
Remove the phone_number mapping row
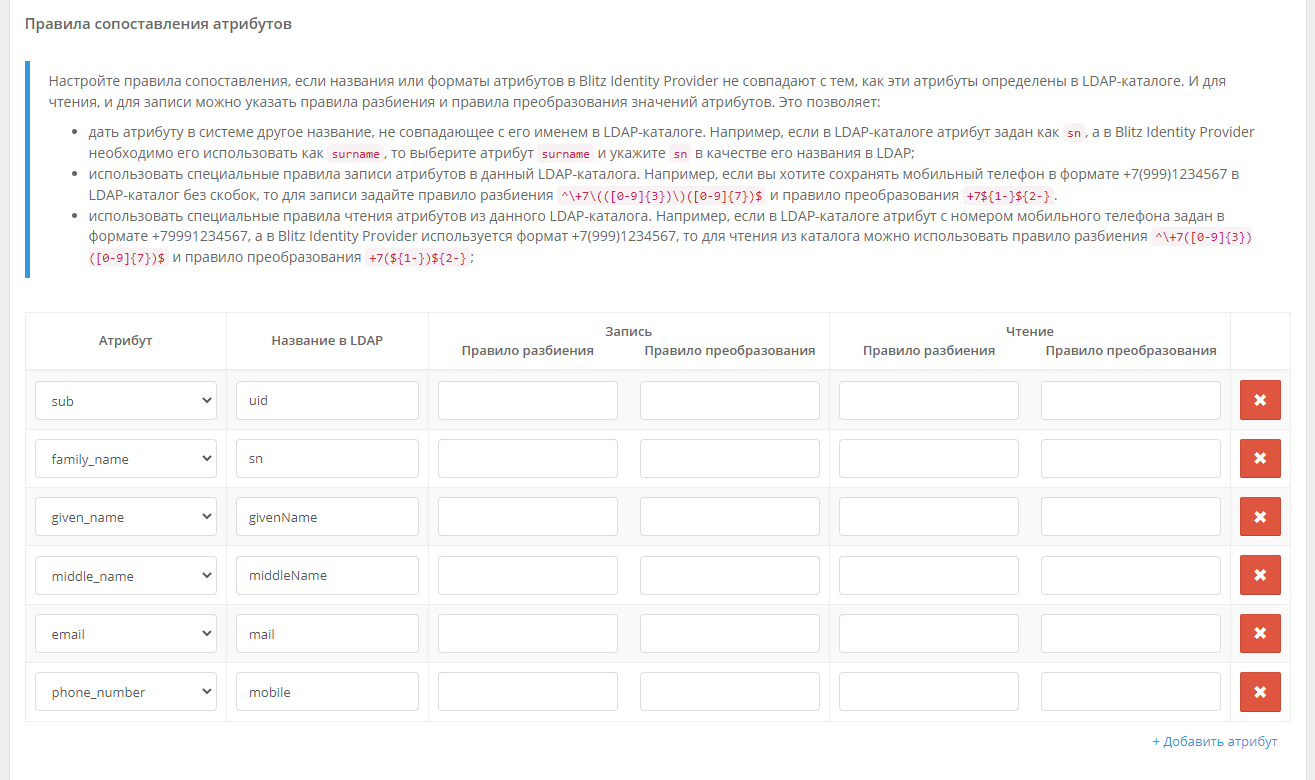pyautogui.click(x=1260, y=692)
